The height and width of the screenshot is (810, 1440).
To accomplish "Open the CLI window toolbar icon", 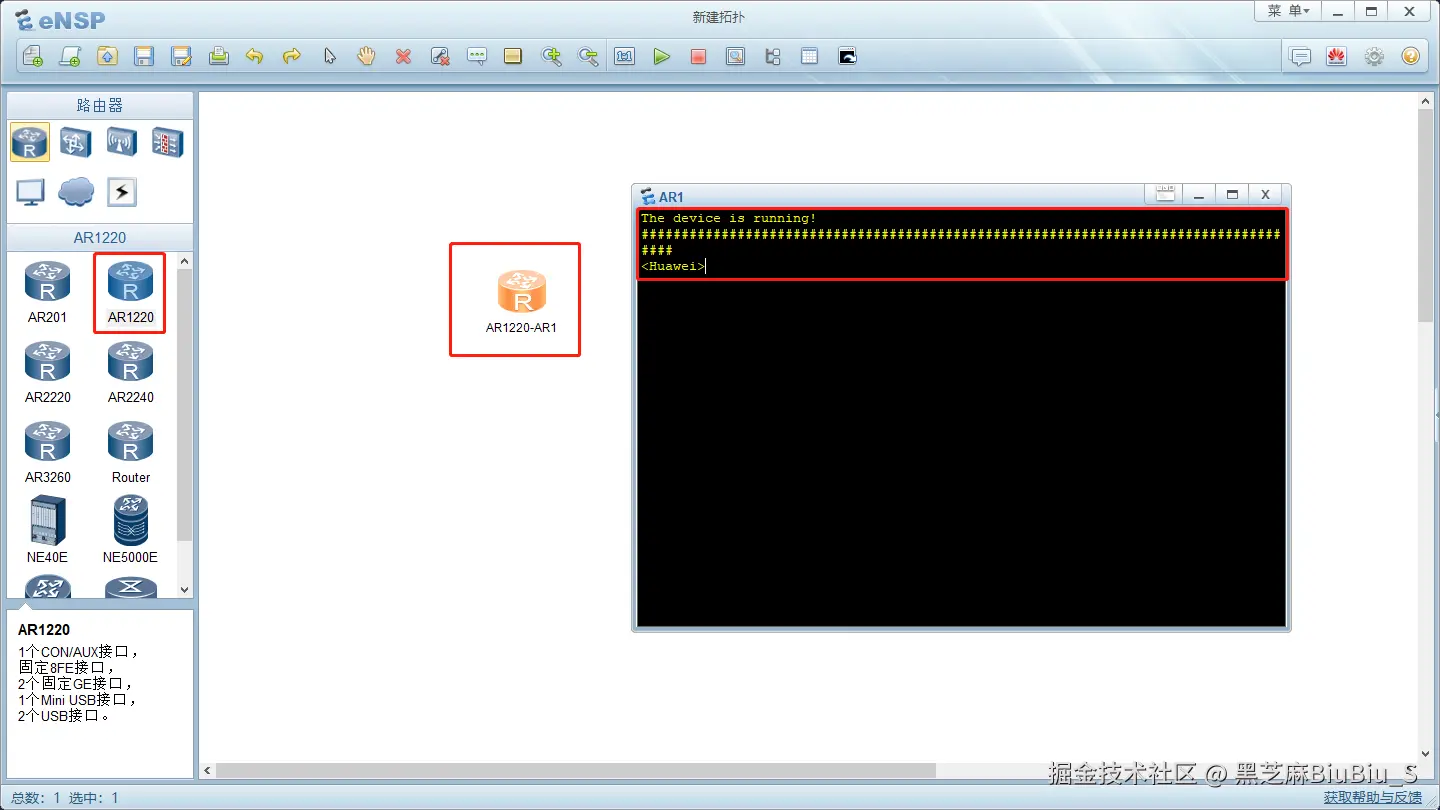I will [847, 57].
